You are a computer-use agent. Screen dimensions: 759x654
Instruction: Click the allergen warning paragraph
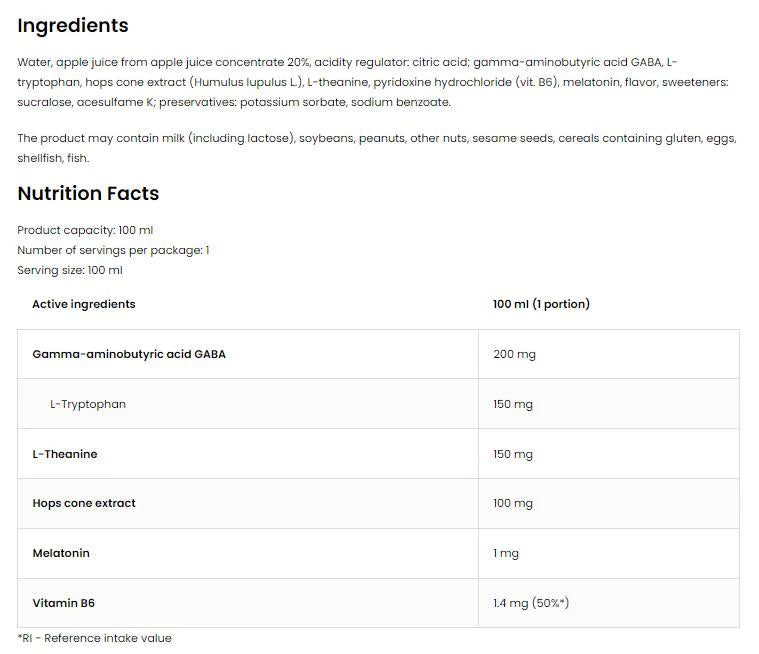click(x=376, y=148)
